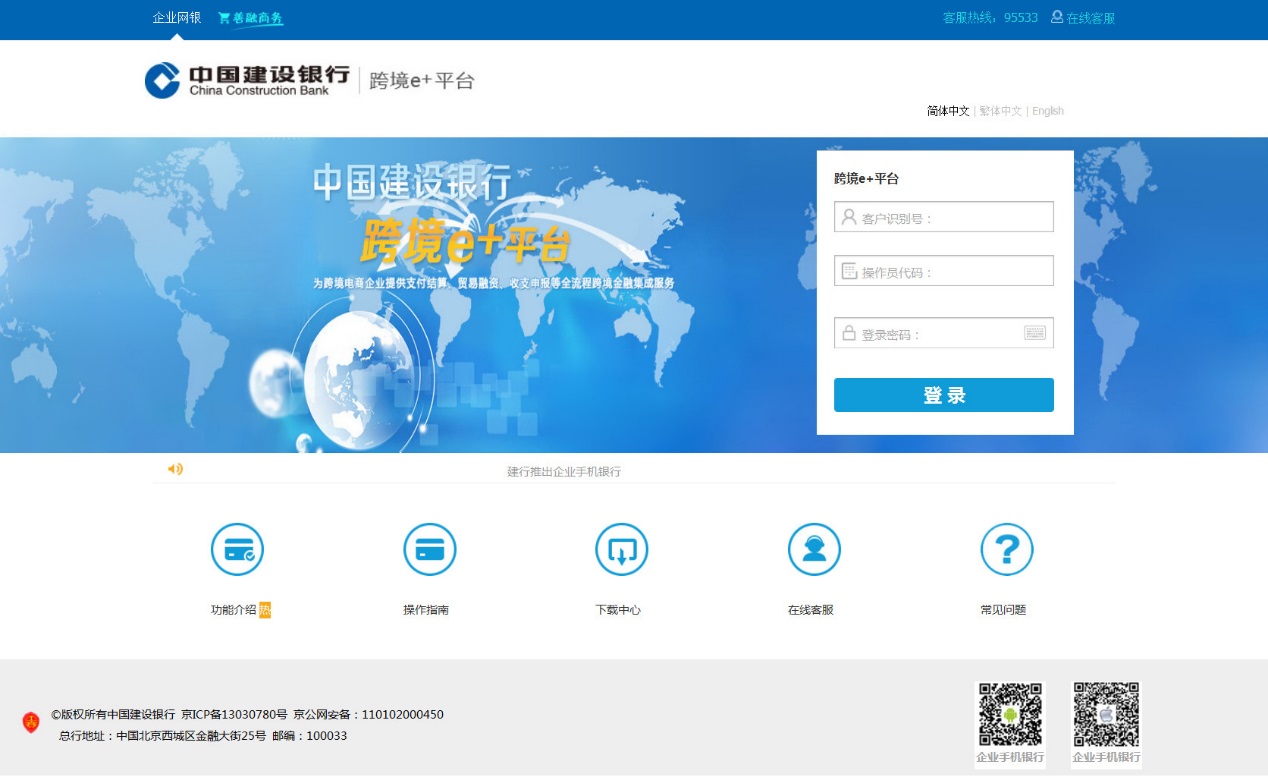Switch language to 繁体中文
Image resolution: width=1268 pixels, height=777 pixels.
coord(1000,111)
